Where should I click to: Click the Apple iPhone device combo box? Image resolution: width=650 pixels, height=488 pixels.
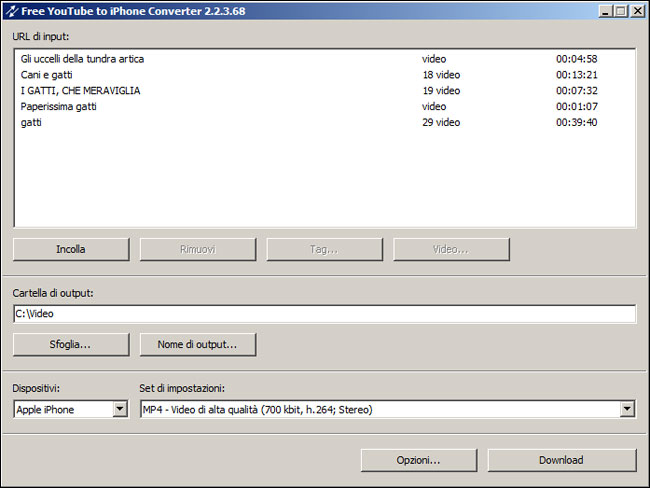tap(62, 409)
